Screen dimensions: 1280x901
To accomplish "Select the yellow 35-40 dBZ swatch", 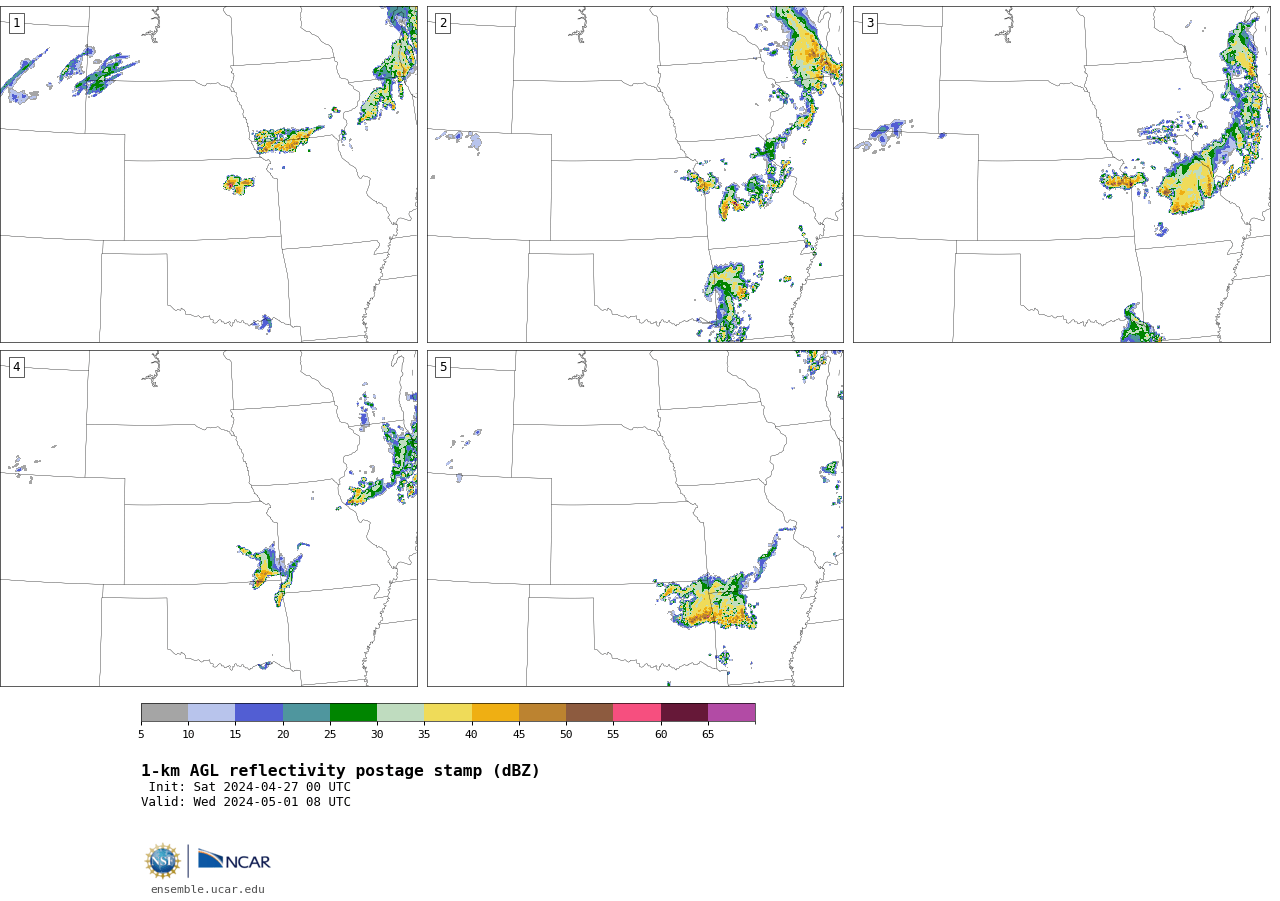I will [448, 713].
